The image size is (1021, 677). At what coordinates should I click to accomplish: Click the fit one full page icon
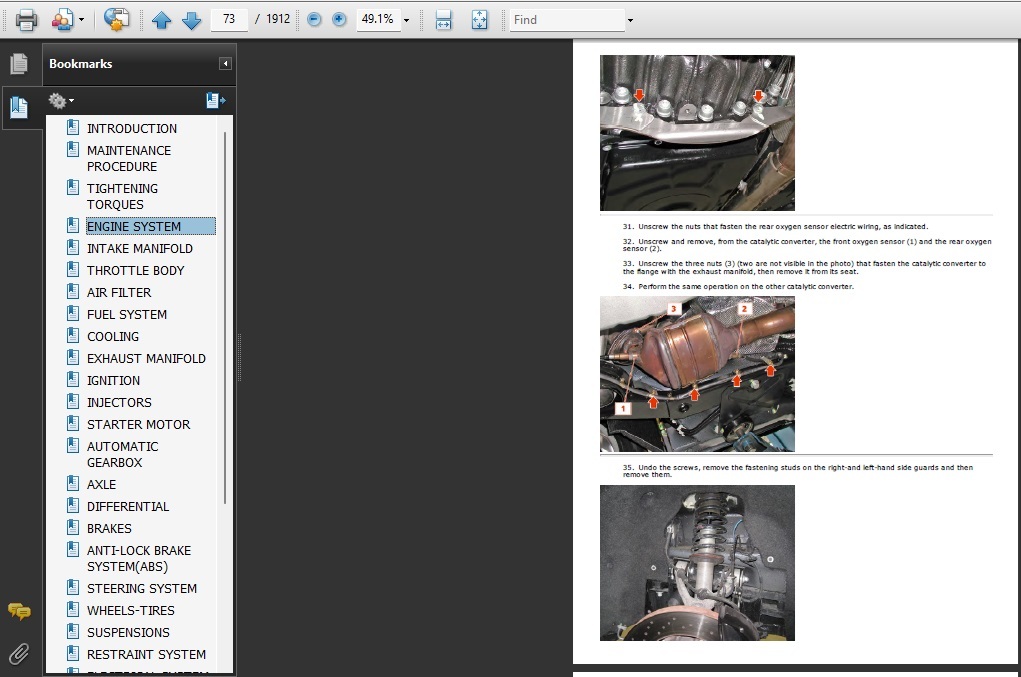479,19
